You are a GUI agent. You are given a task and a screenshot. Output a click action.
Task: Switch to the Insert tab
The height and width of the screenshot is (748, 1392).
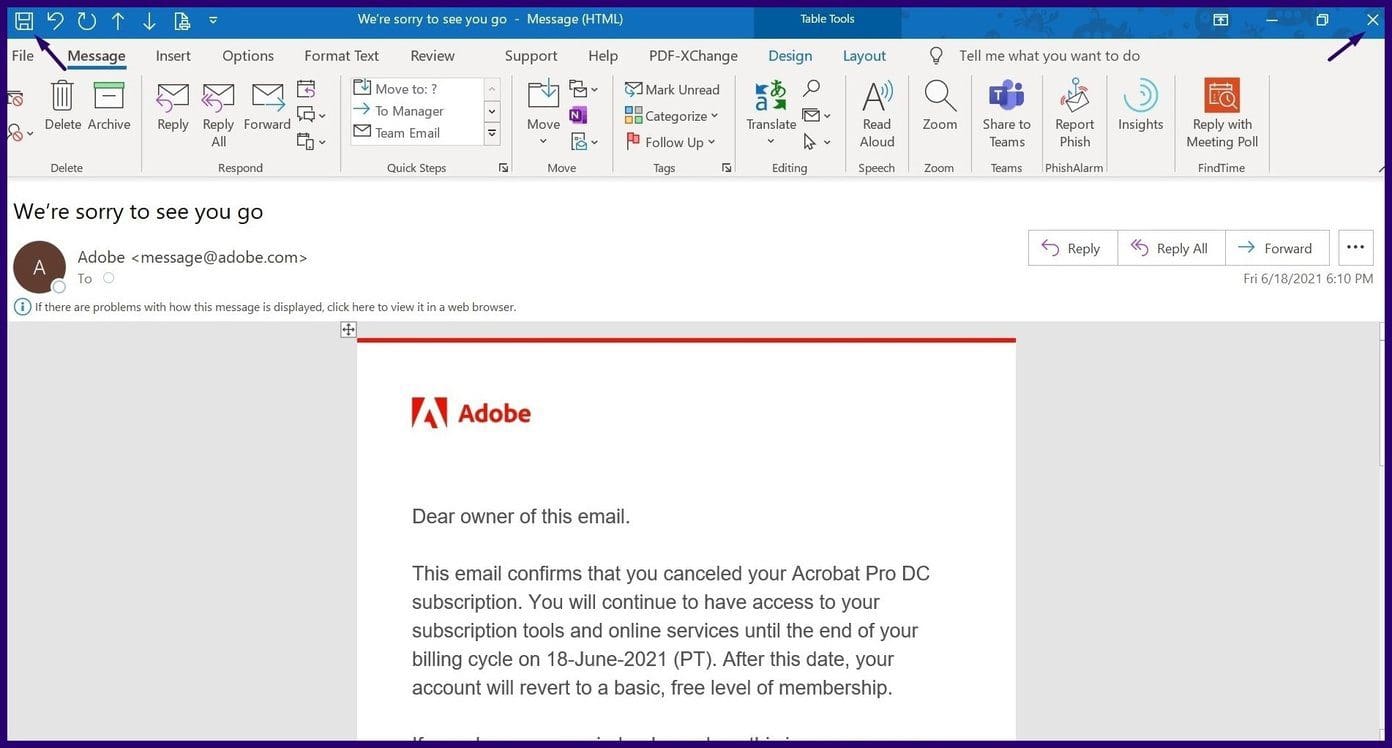point(173,56)
